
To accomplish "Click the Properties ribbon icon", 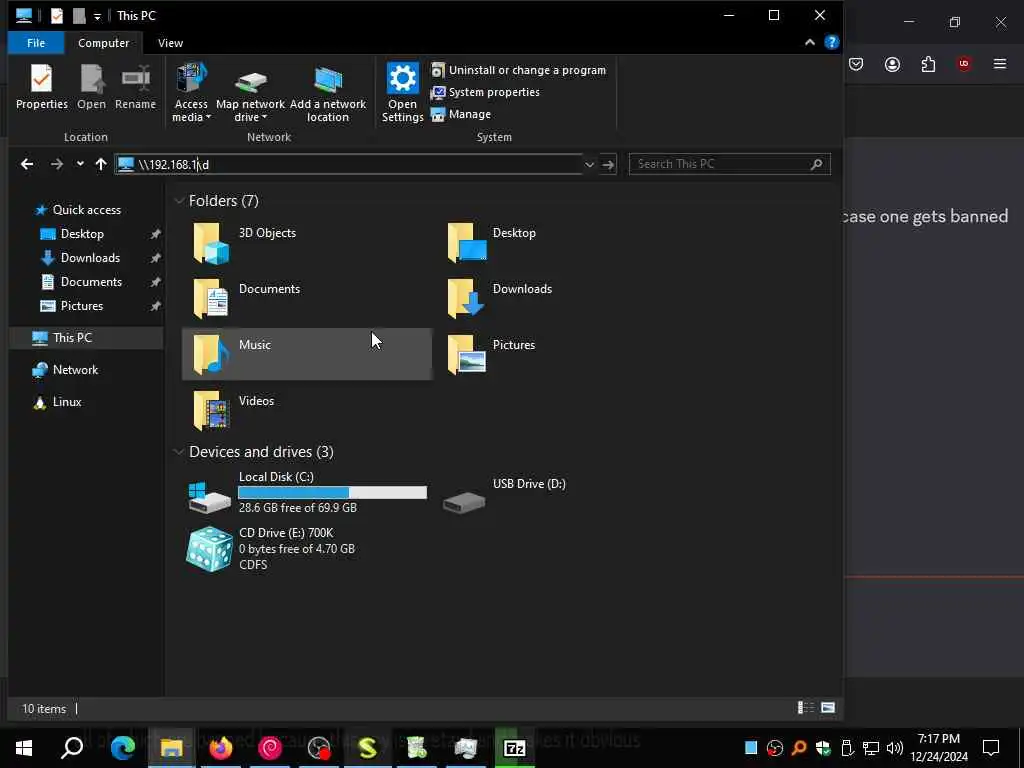I will tap(42, 87).
